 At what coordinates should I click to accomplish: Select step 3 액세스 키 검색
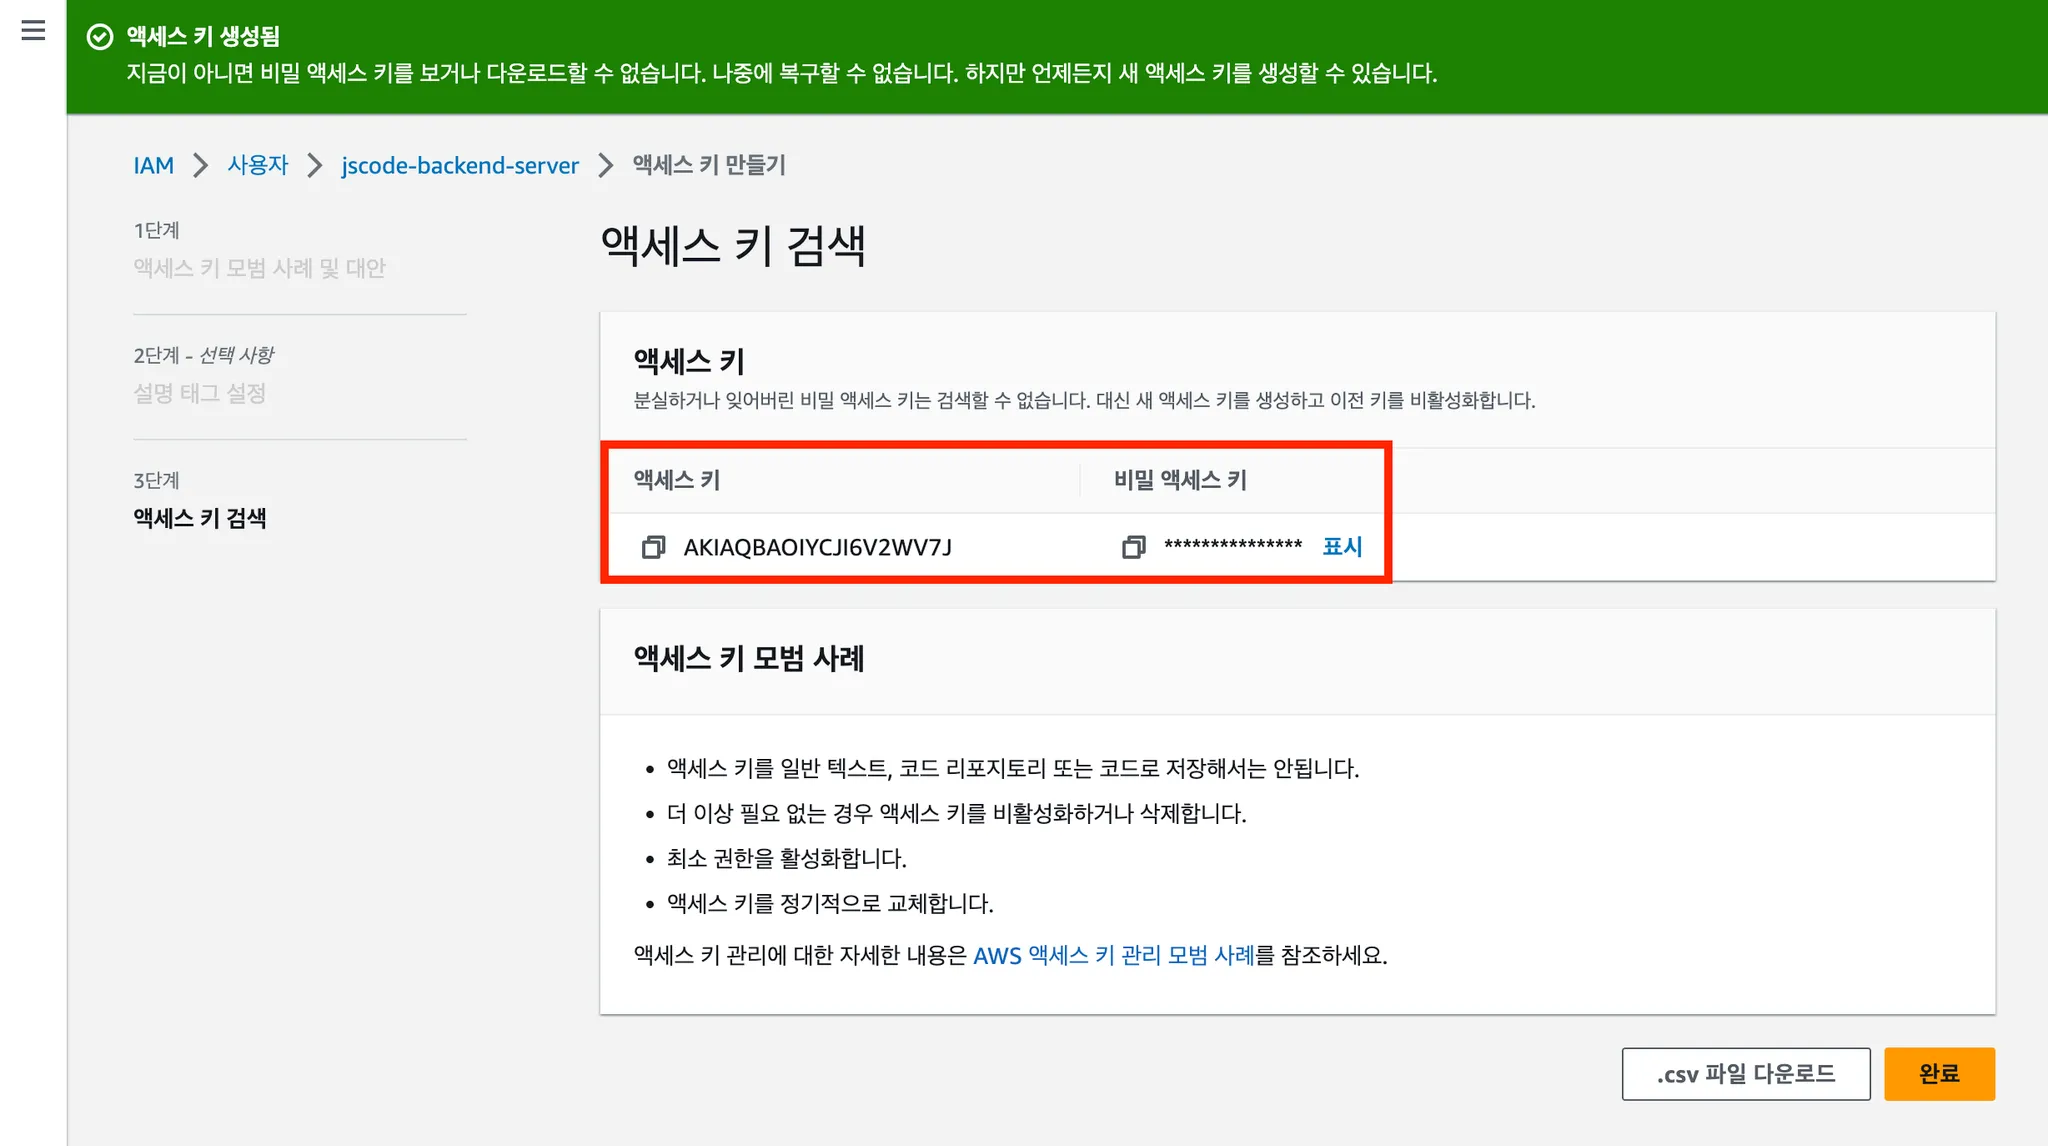tap(200, 518)
